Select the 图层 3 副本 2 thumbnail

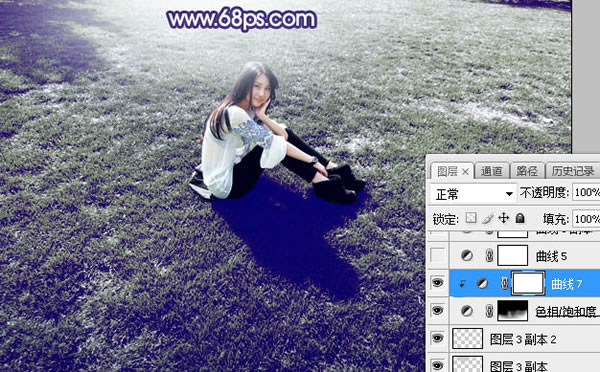[467, 338]
